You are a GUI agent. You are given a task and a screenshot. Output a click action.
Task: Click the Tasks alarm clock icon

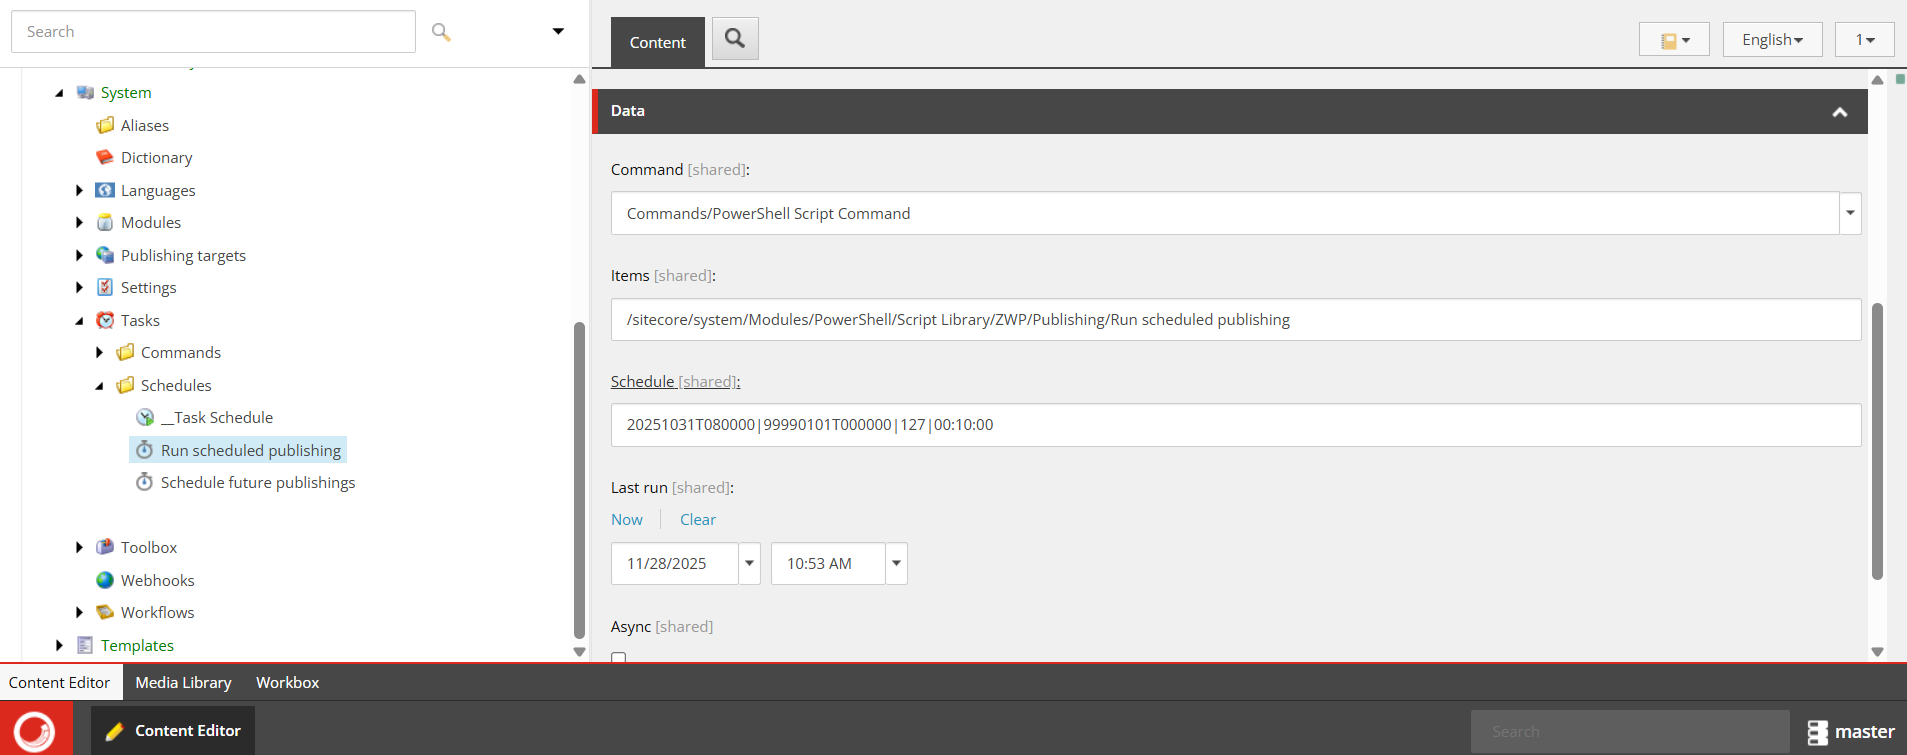(x=105, y=320)
